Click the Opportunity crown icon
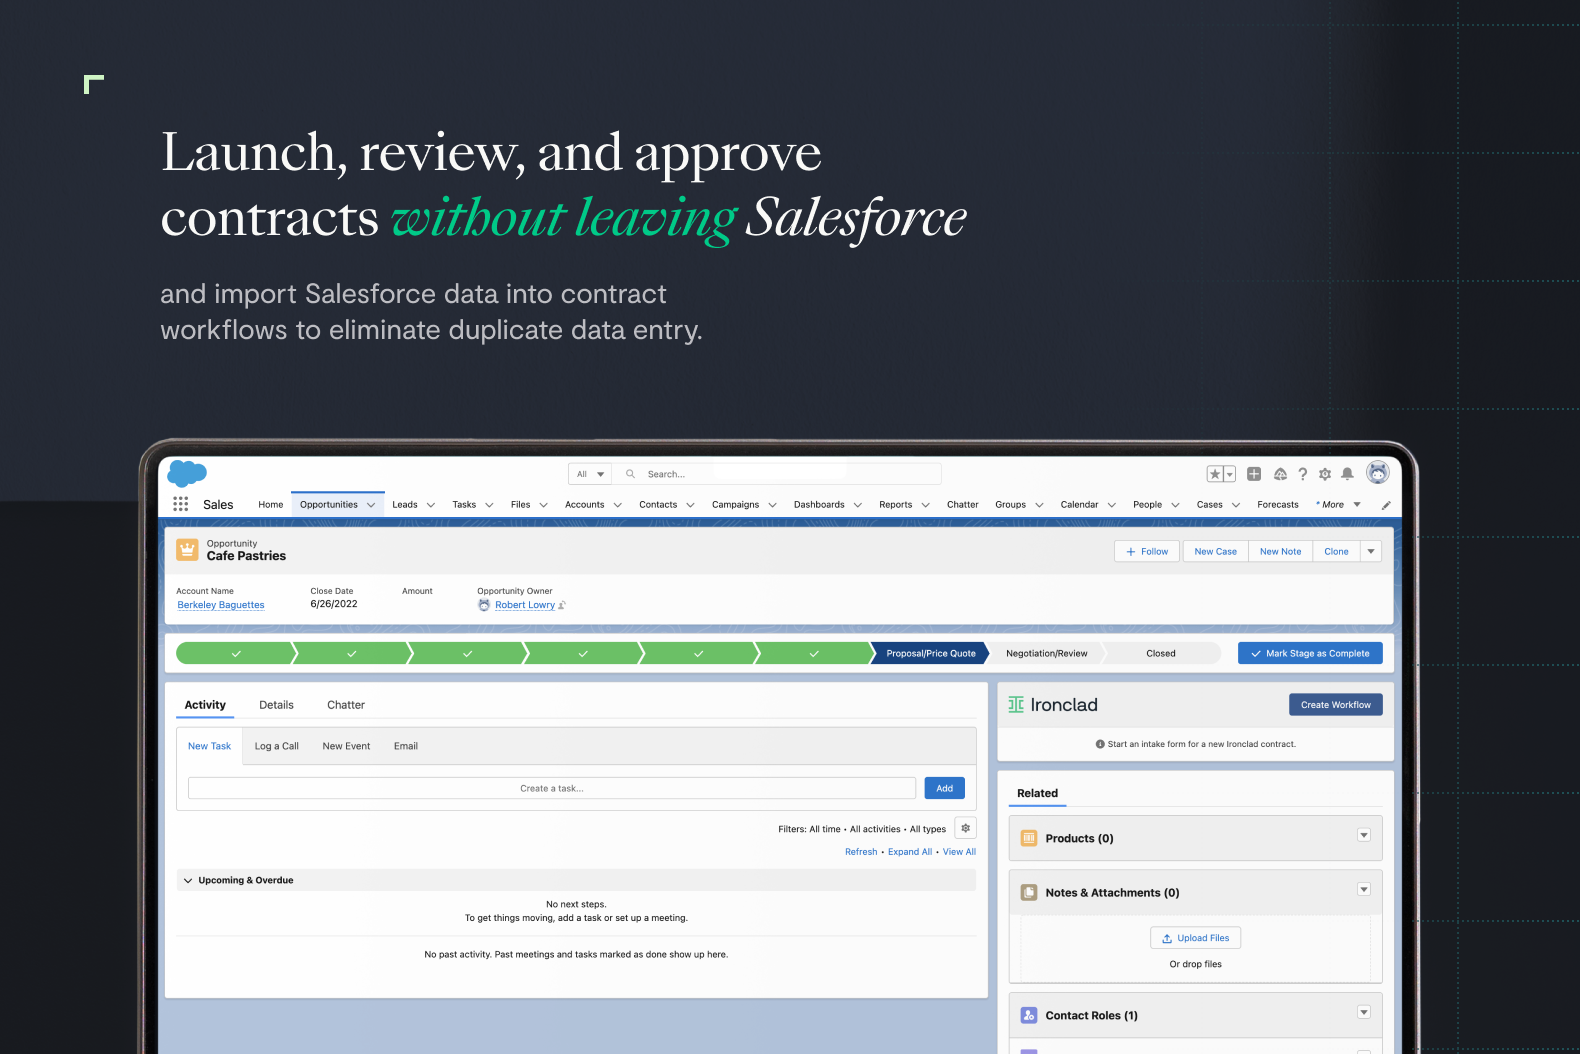The width and height of the screenshot is (1580, 1054). 187,549
